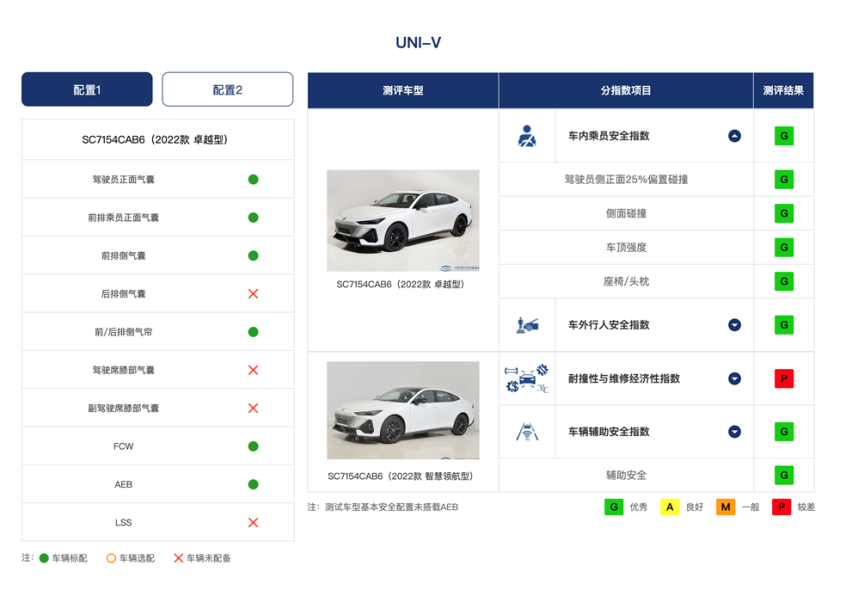Click the pedestrian safety icon
The image size is (852, 590).
coord(527,325)
